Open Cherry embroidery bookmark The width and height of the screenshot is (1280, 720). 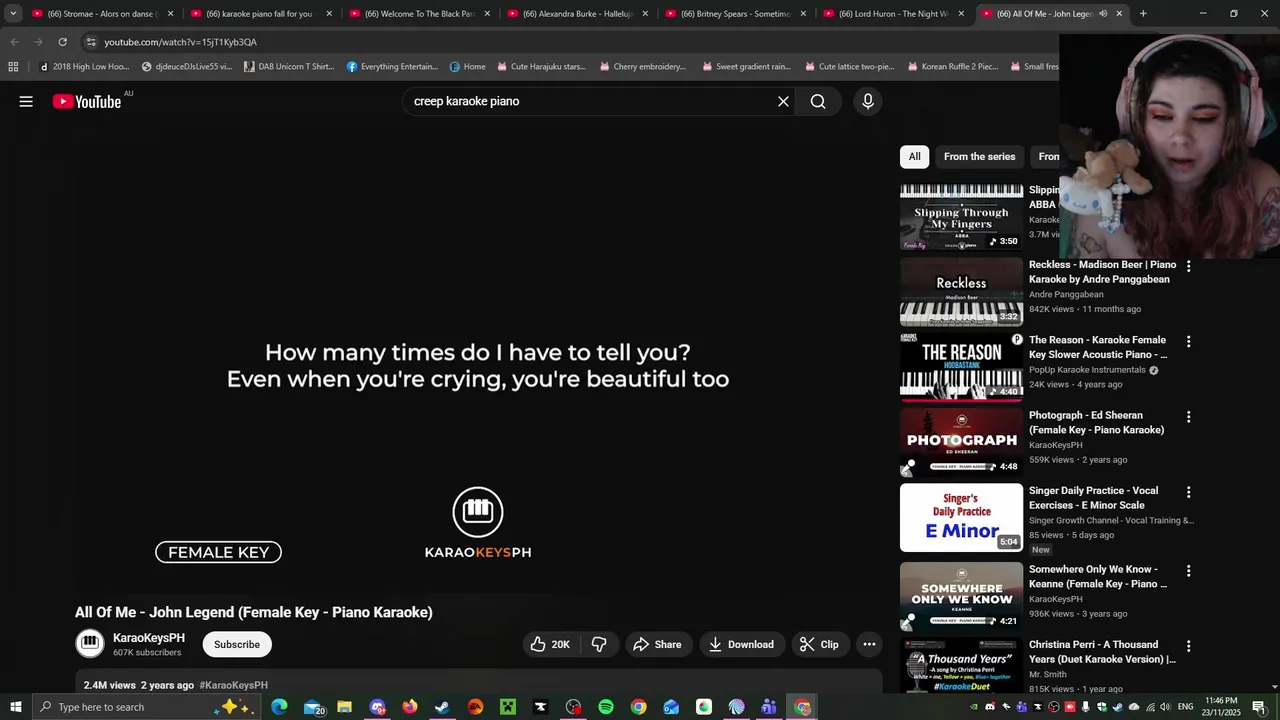pos(643,67)
